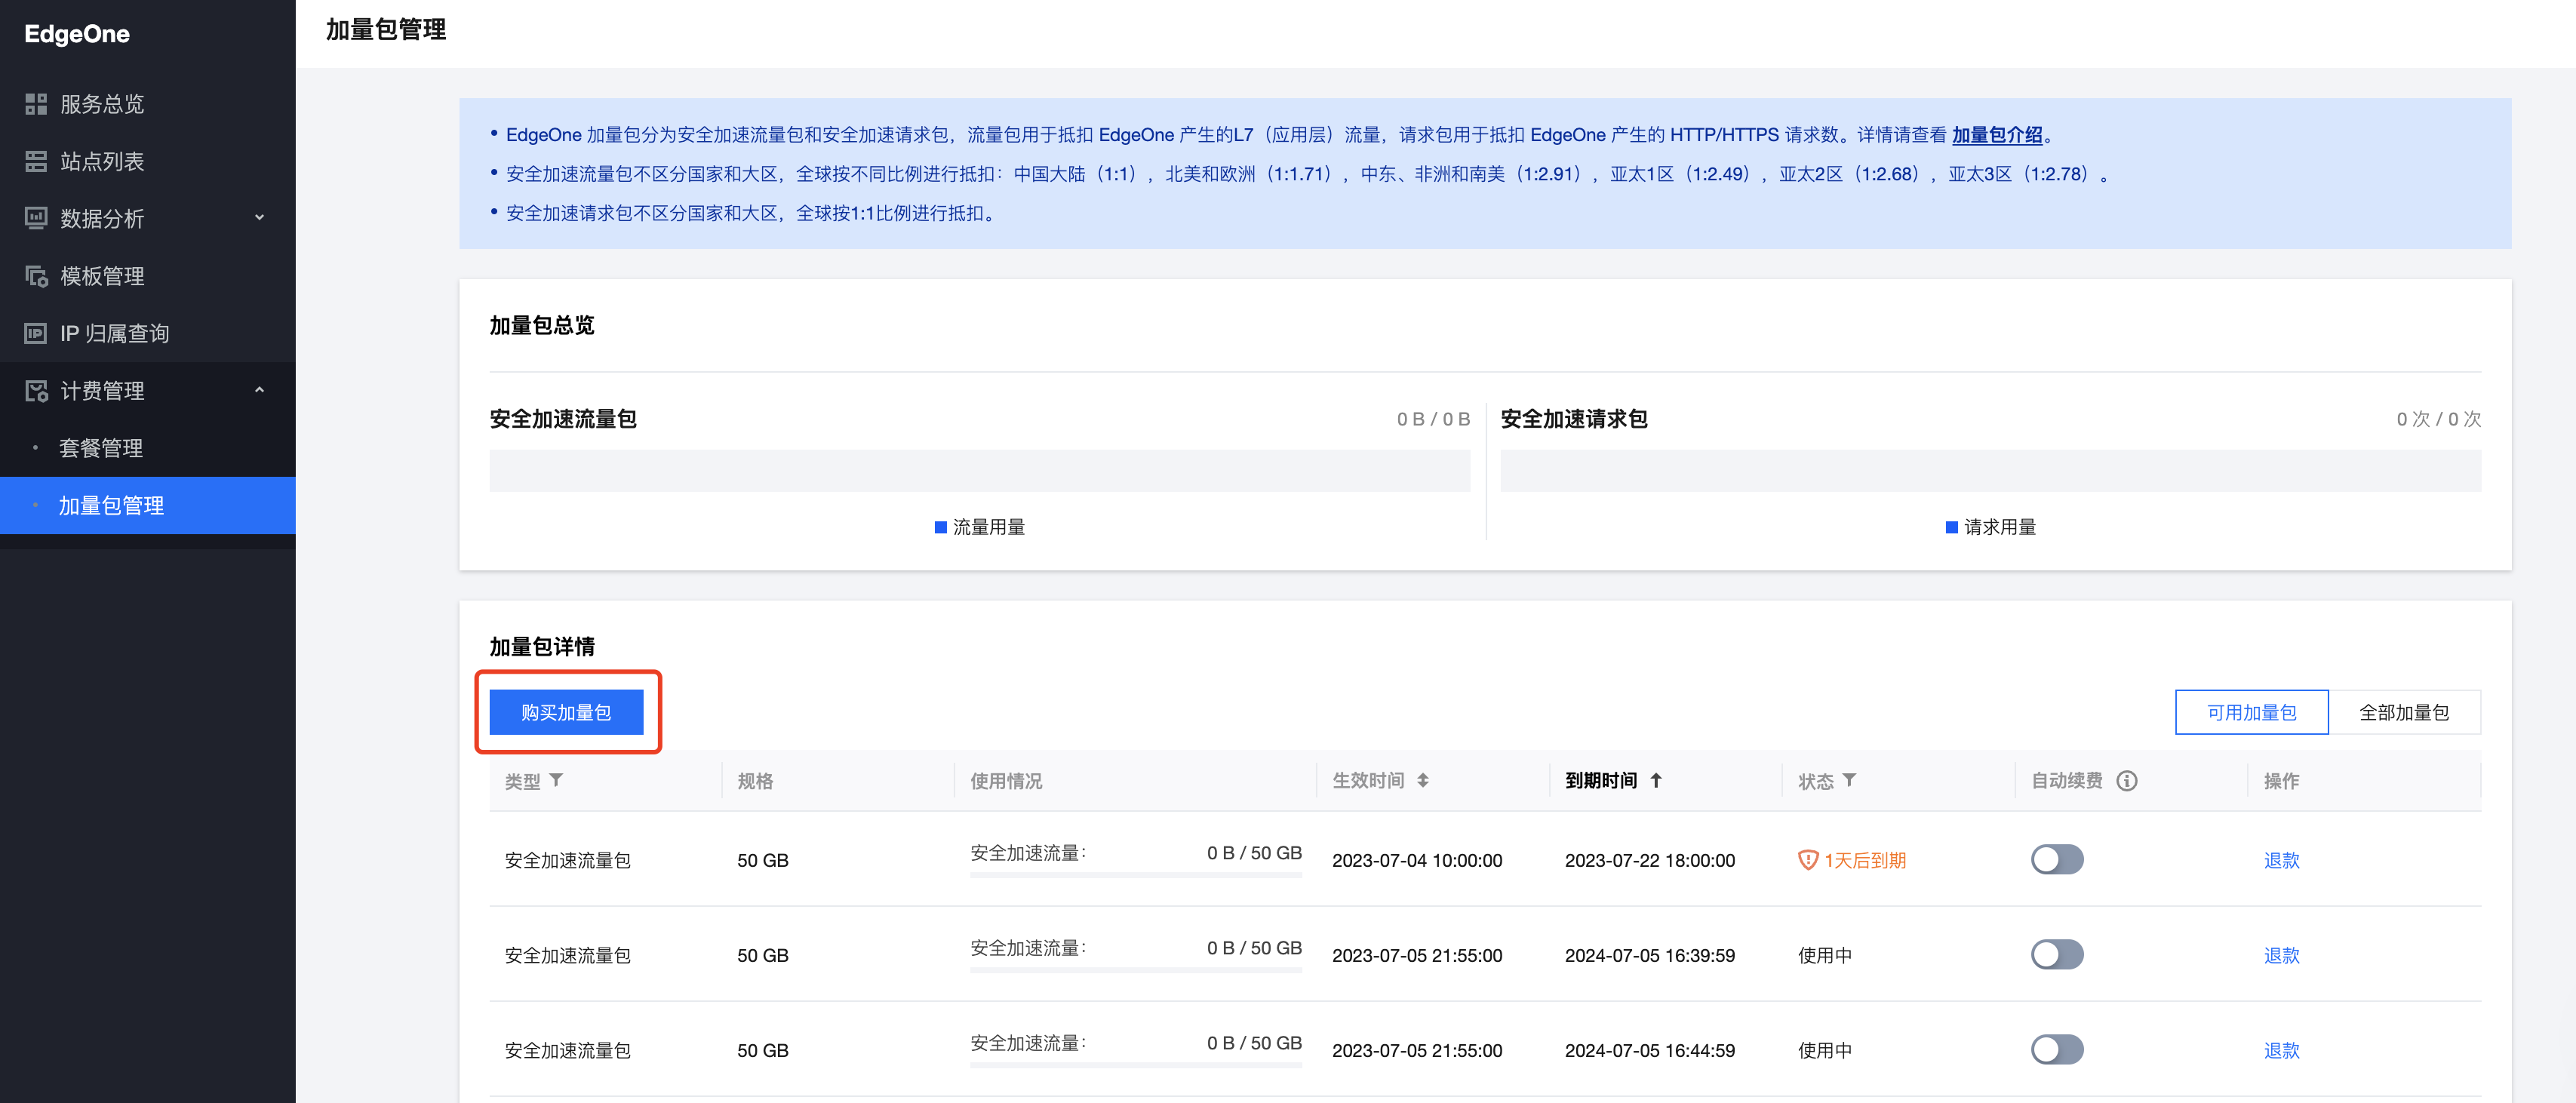The height and width of the screenshot is (1103, 2576).
Task: Collapse the 计费管理 submenu chevron
Action: click(260, 390)
